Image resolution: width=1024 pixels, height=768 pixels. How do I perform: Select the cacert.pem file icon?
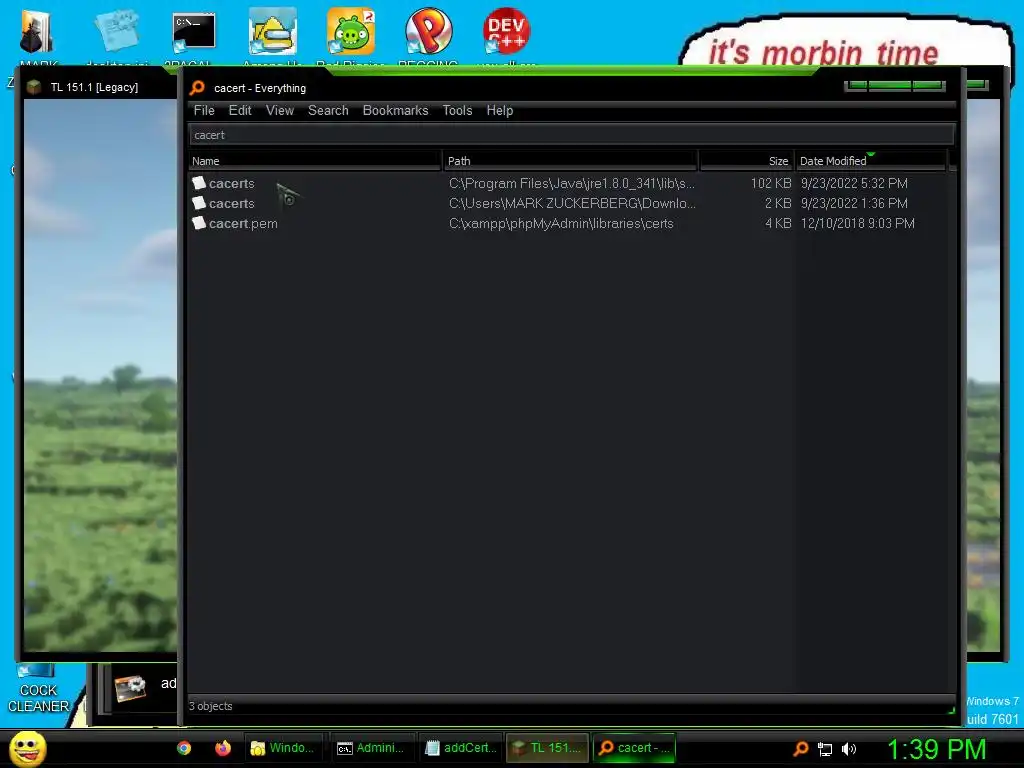point(199,223)
